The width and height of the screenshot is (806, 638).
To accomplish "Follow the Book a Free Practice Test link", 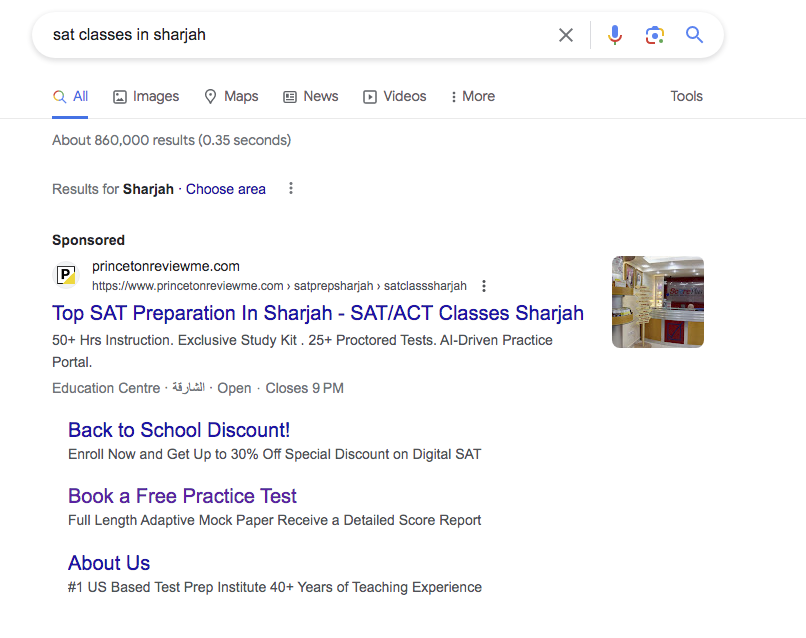I will [x=182, y=496].
